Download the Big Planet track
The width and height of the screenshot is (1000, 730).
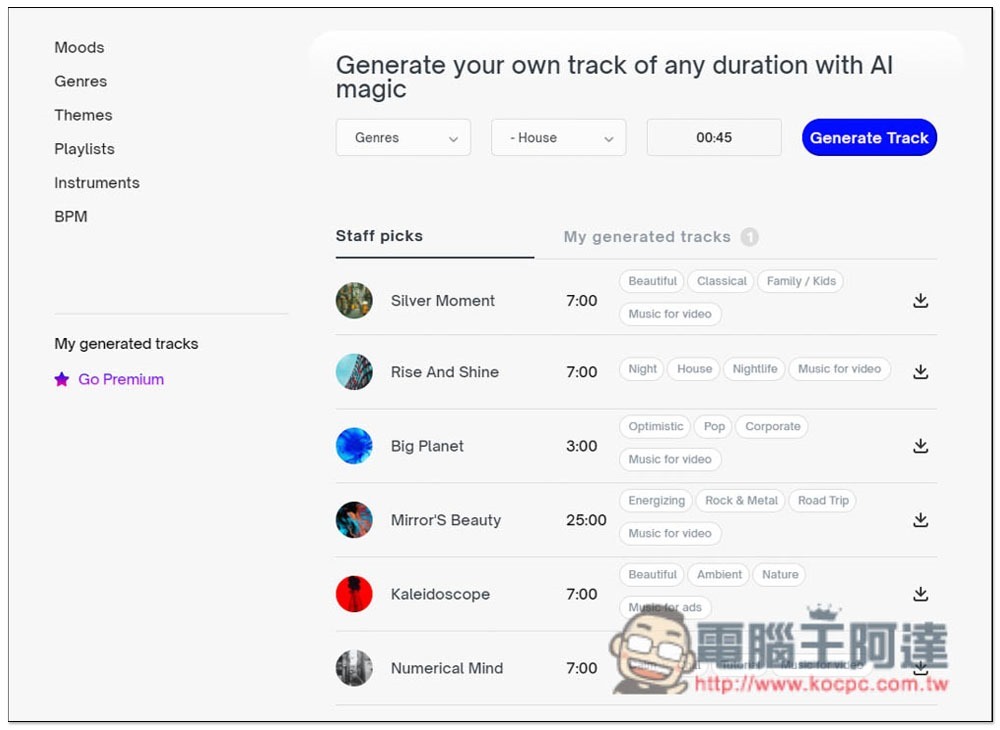920,446
